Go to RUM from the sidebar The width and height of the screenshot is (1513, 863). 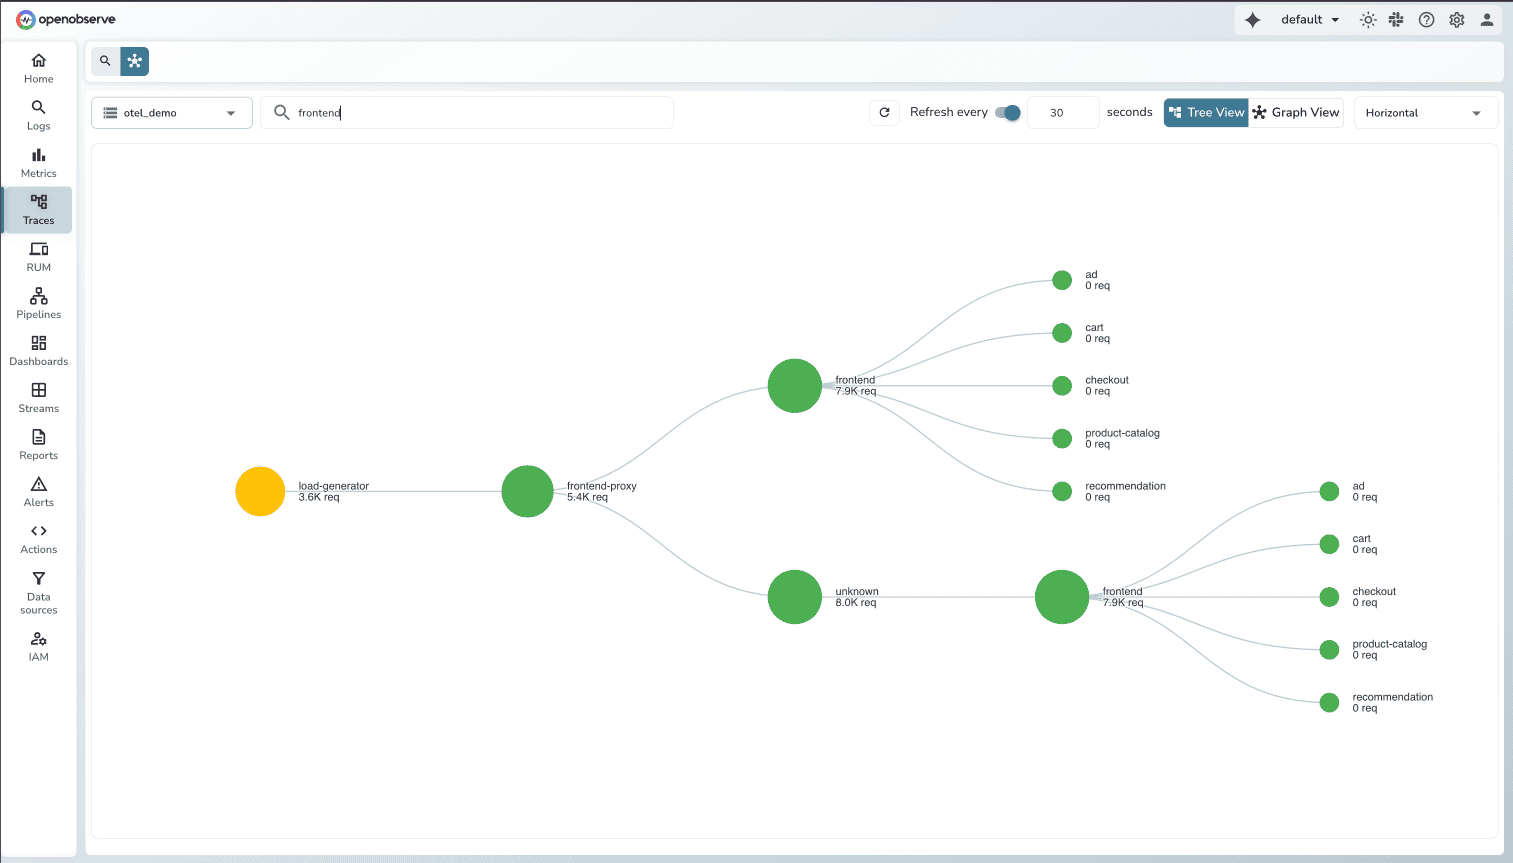(38, 257)
